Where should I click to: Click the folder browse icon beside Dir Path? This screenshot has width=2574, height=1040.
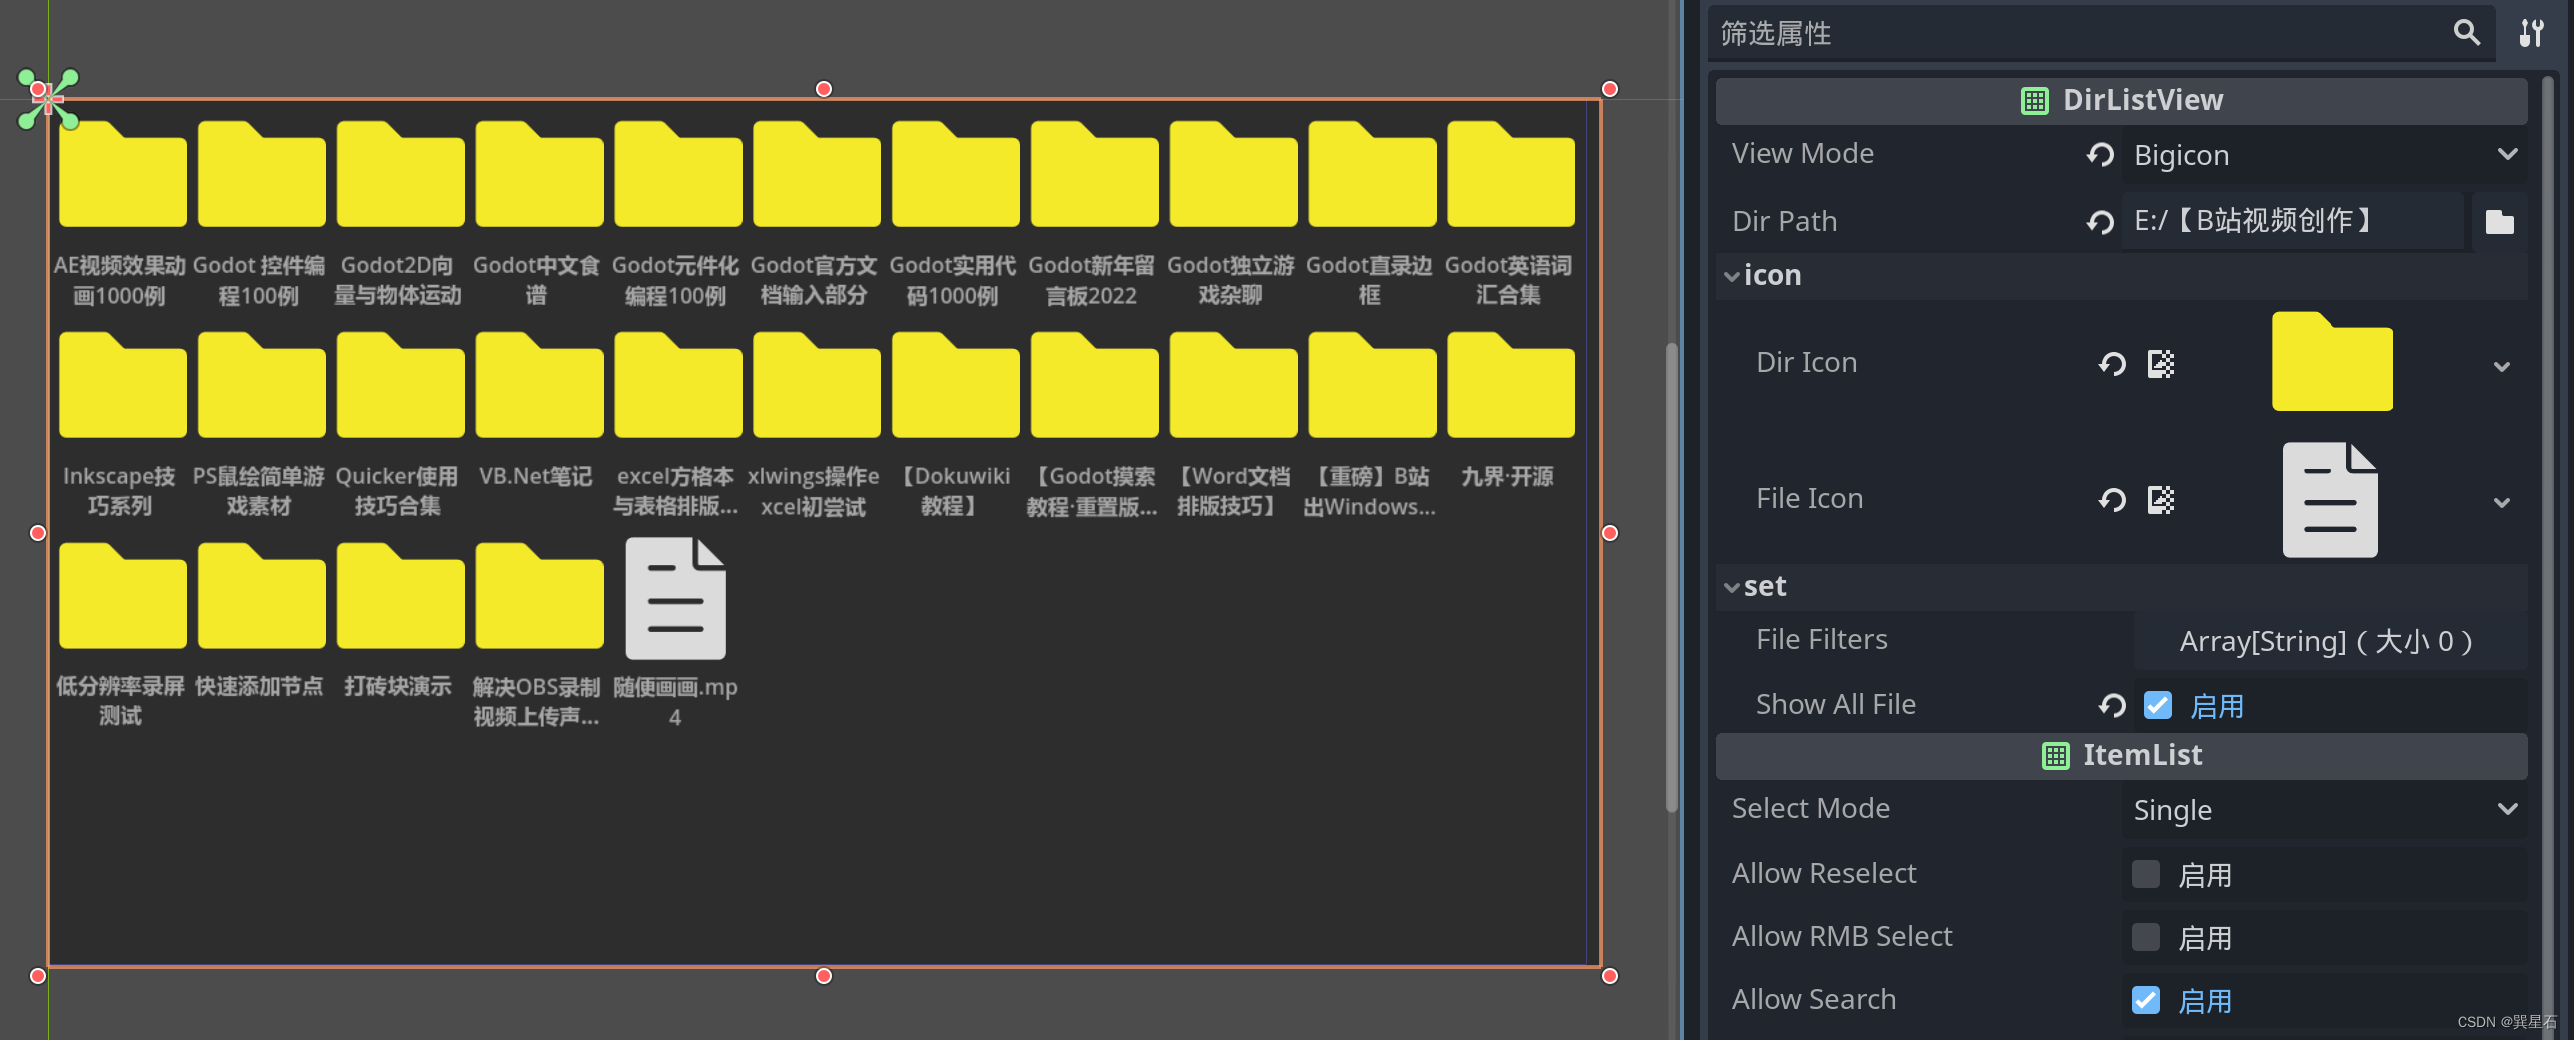[x=2499, y=221]
